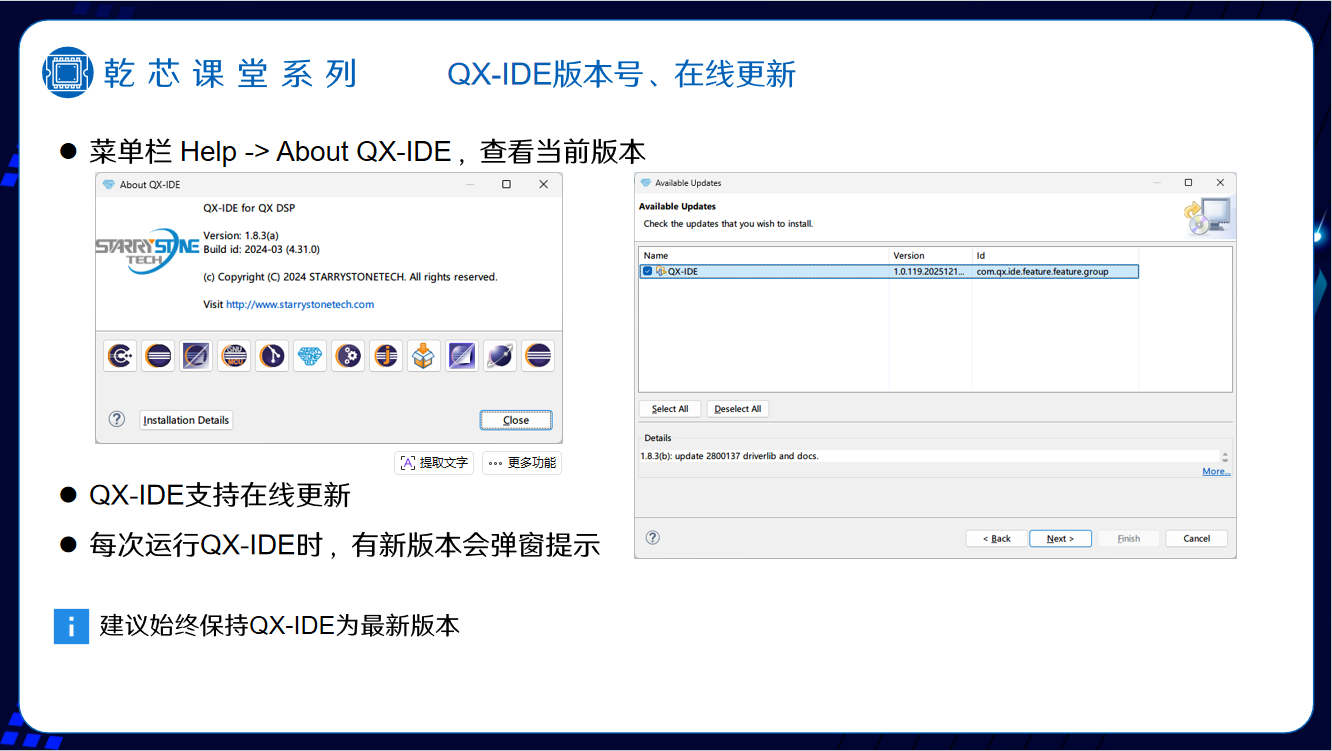Click Deselect All button
The height and width of the screenshot is (751, 1332).
tap(738, 409)
